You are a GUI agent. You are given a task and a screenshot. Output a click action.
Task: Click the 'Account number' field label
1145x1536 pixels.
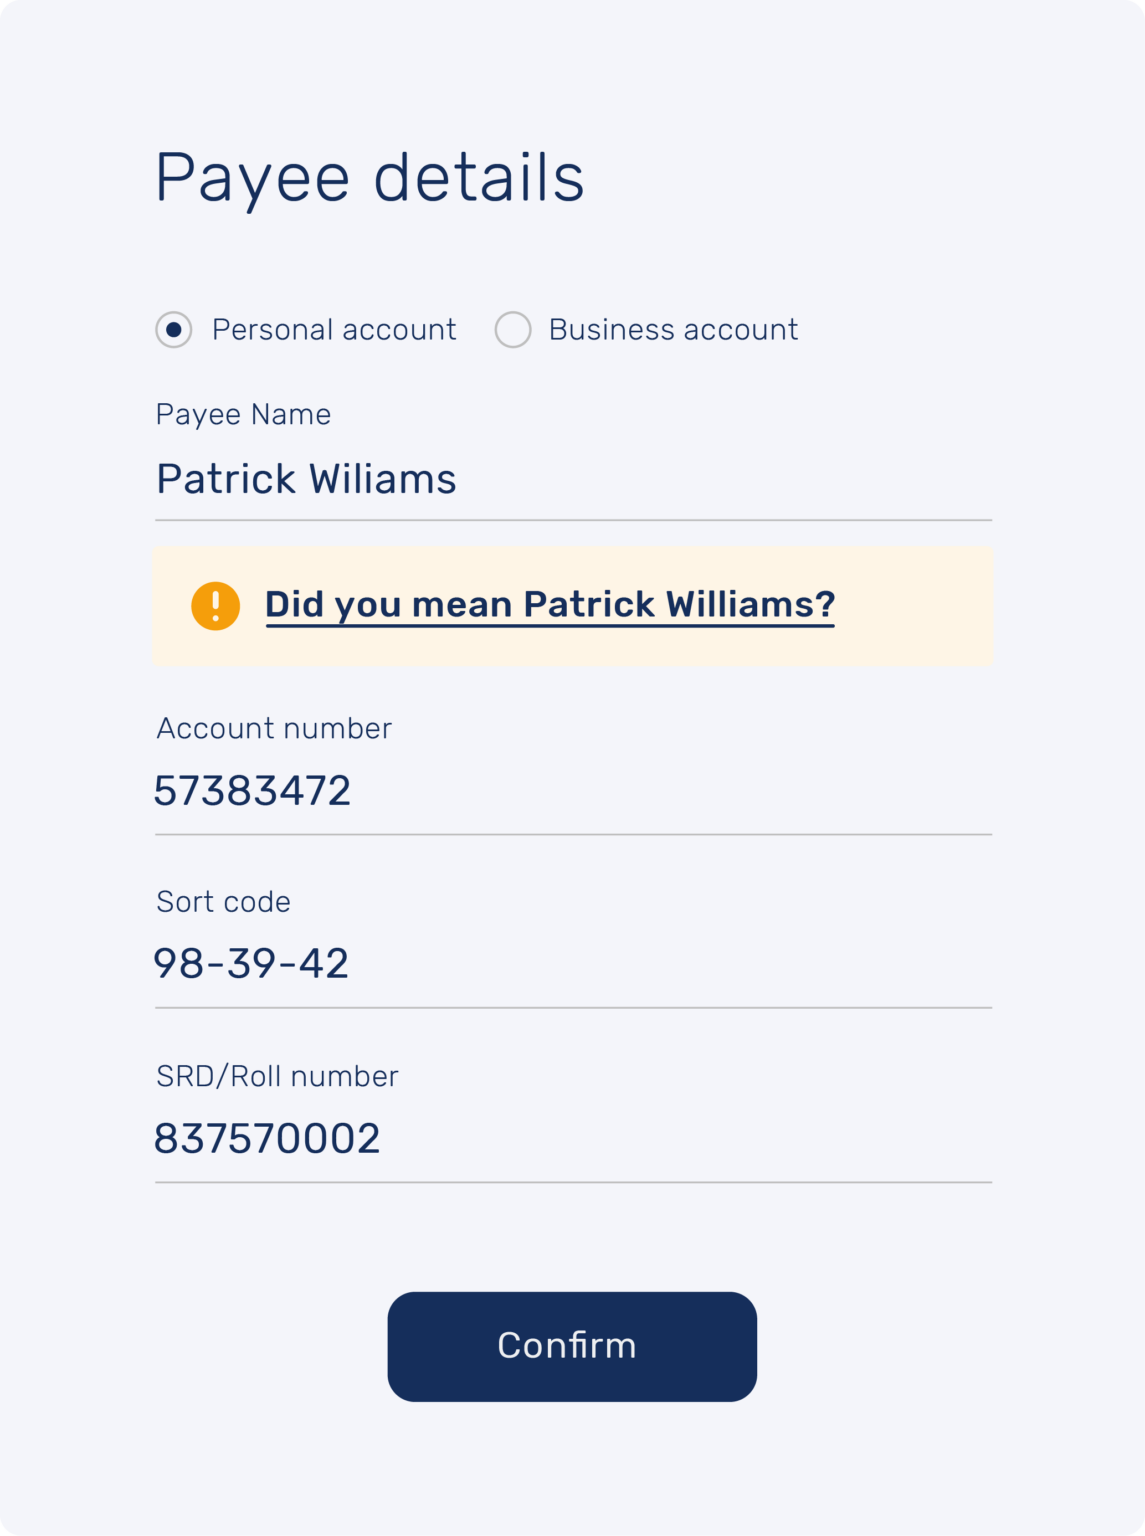[274, 729]
